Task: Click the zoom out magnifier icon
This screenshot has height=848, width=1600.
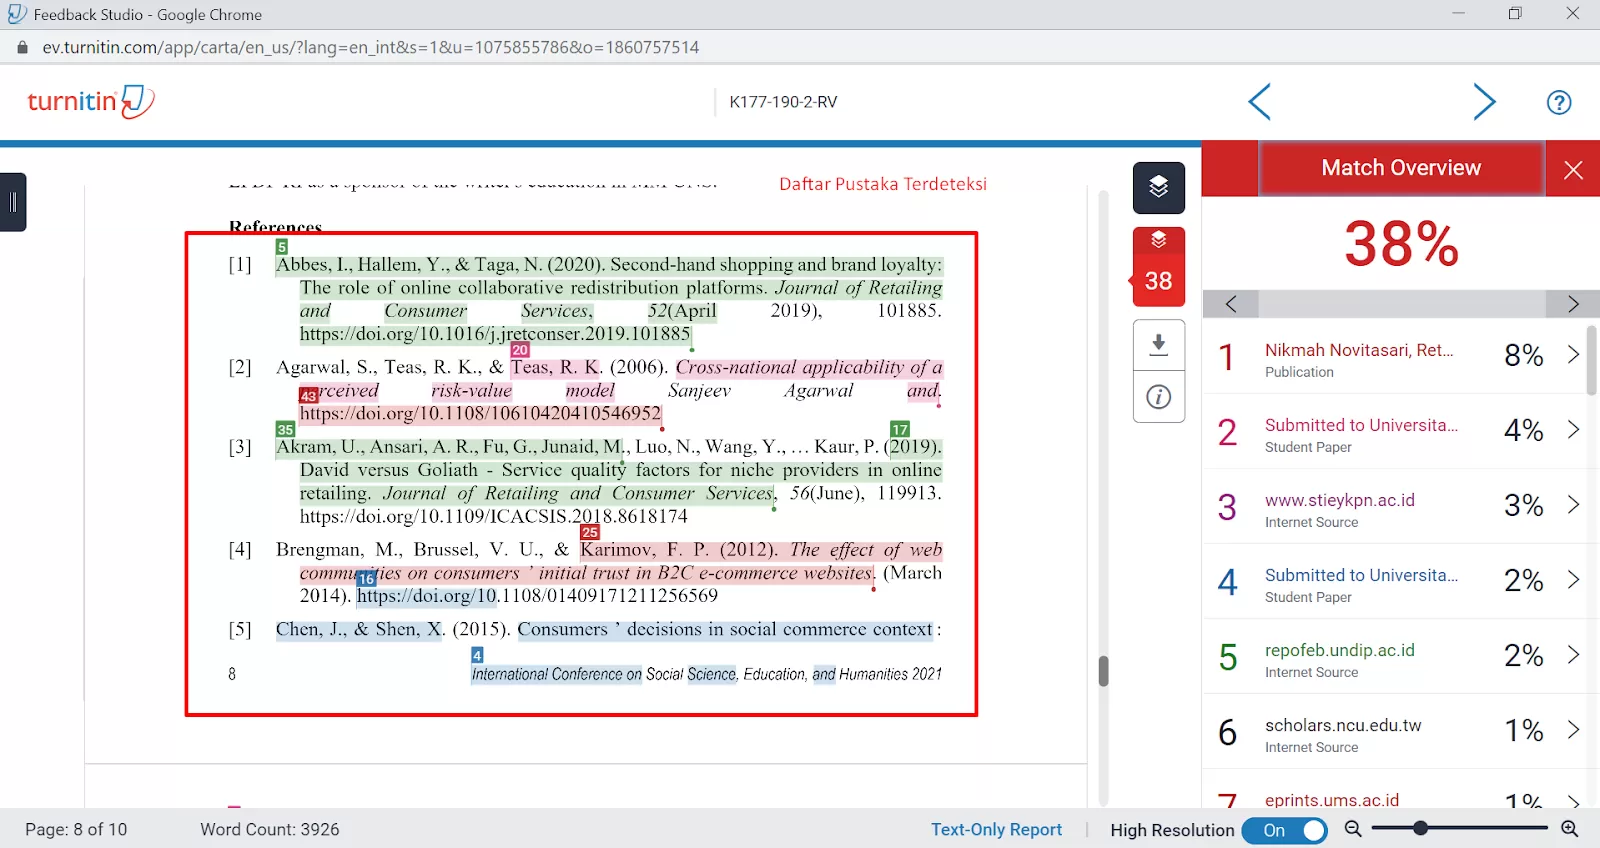Action: click(x=1353, y=829)
